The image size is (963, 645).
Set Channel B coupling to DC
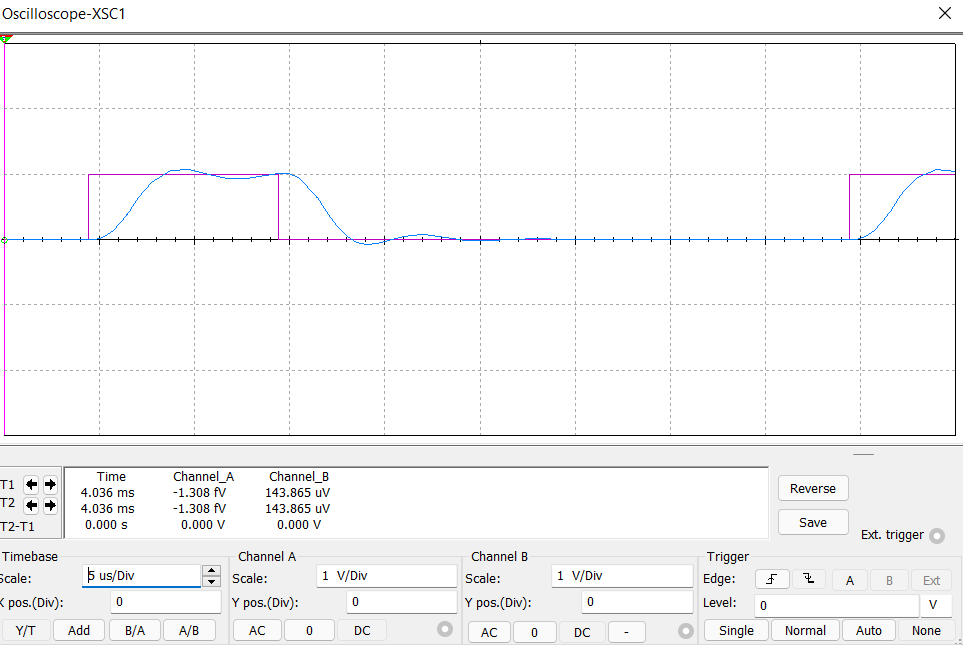582,632
